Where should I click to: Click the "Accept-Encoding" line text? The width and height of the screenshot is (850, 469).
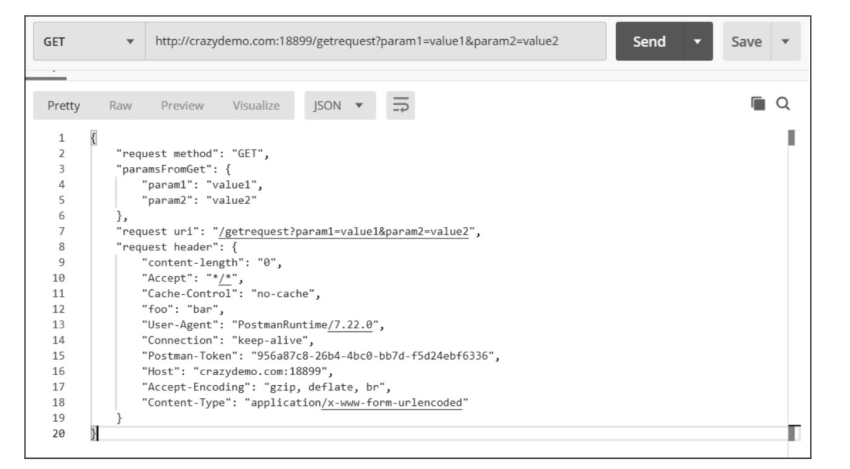(x=266, y=387)
